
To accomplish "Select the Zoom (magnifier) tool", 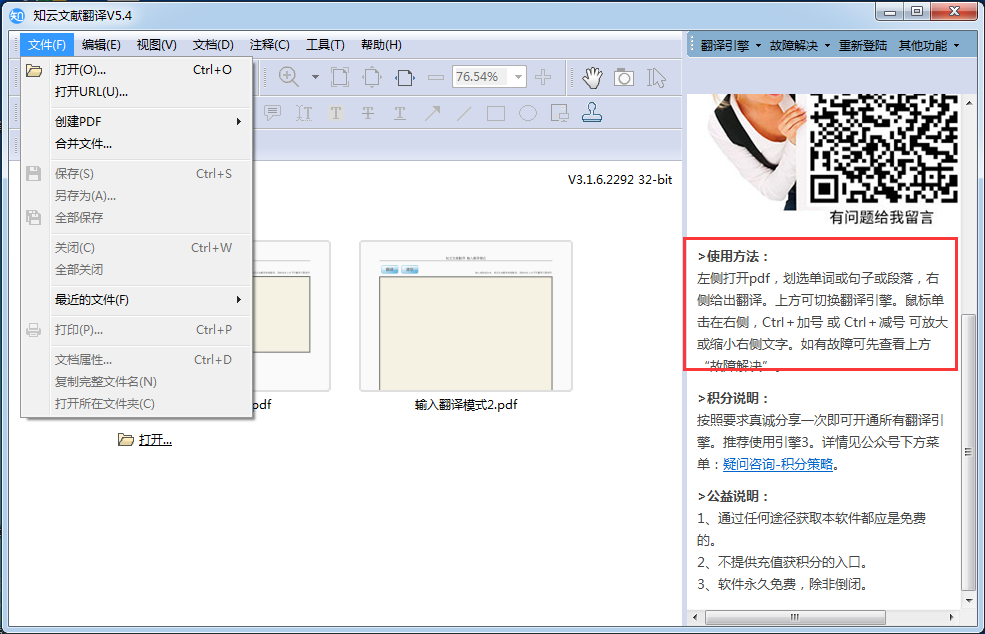I will pyautogui.click(x=288, y=75).
